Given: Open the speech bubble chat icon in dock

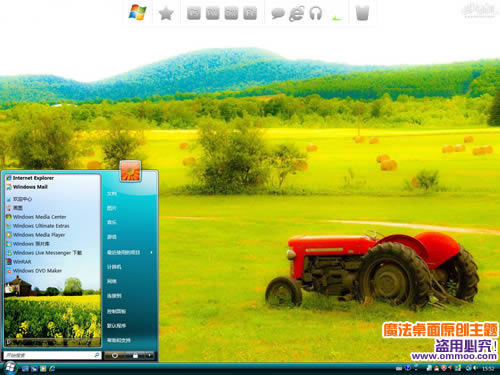Looking at the screenshot, I should click(x=278, y=14).
